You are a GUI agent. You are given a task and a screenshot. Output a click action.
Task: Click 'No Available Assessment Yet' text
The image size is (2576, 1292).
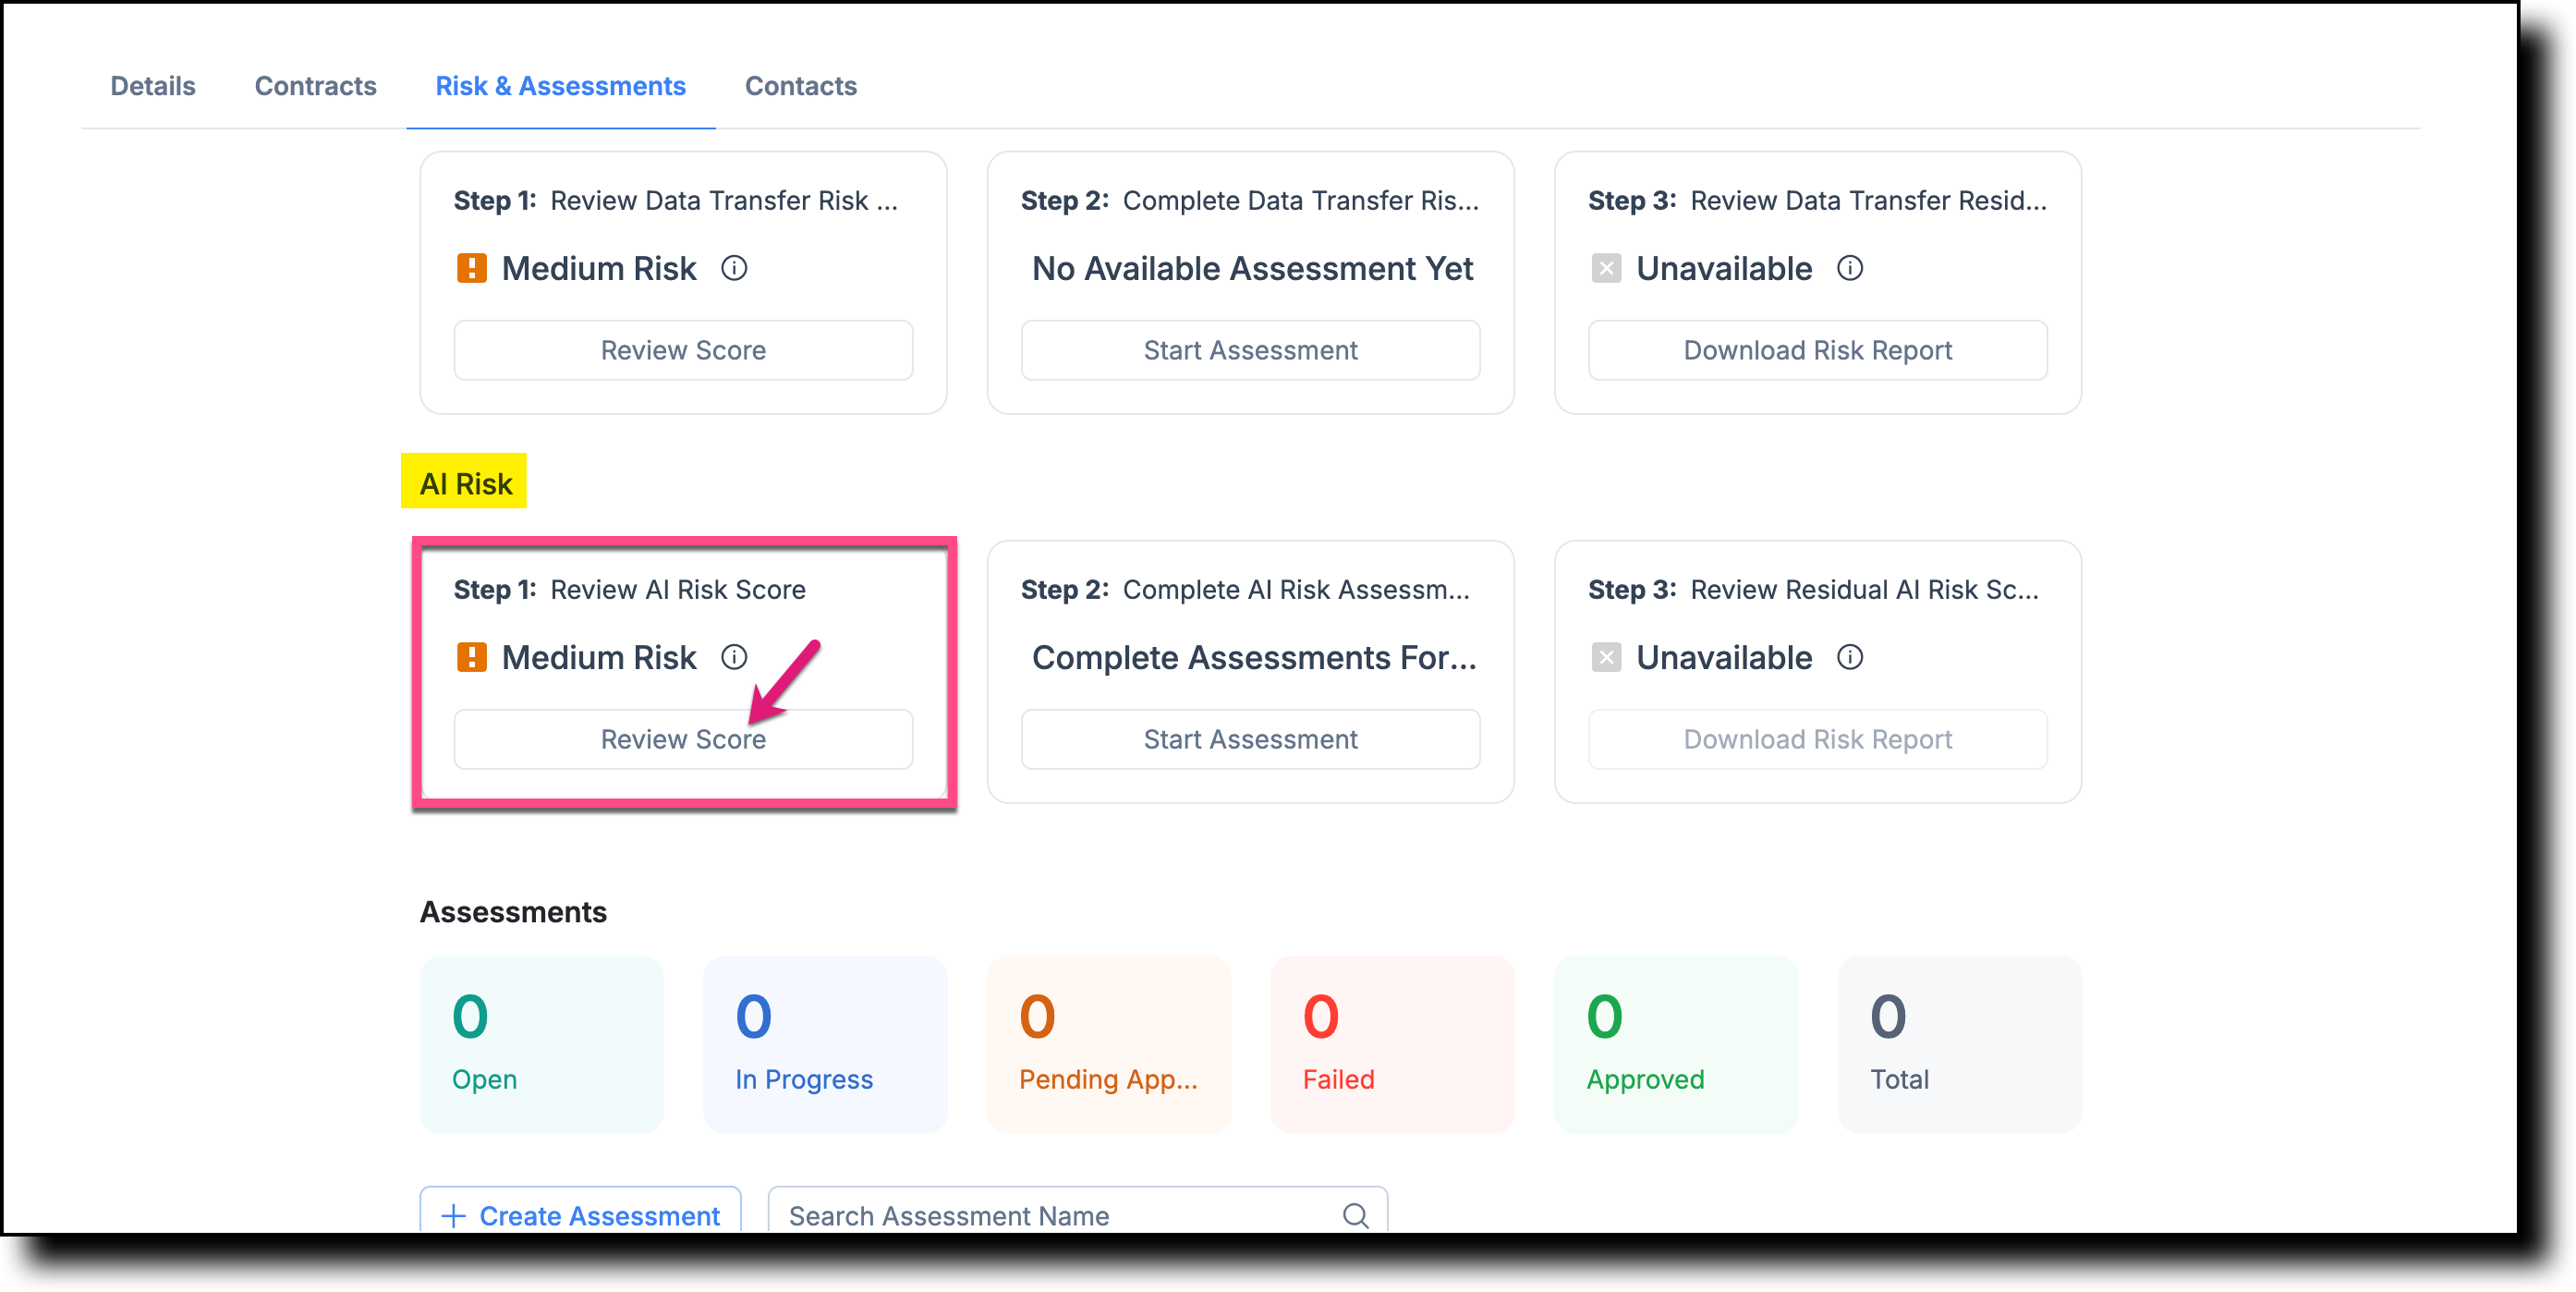1252,268
